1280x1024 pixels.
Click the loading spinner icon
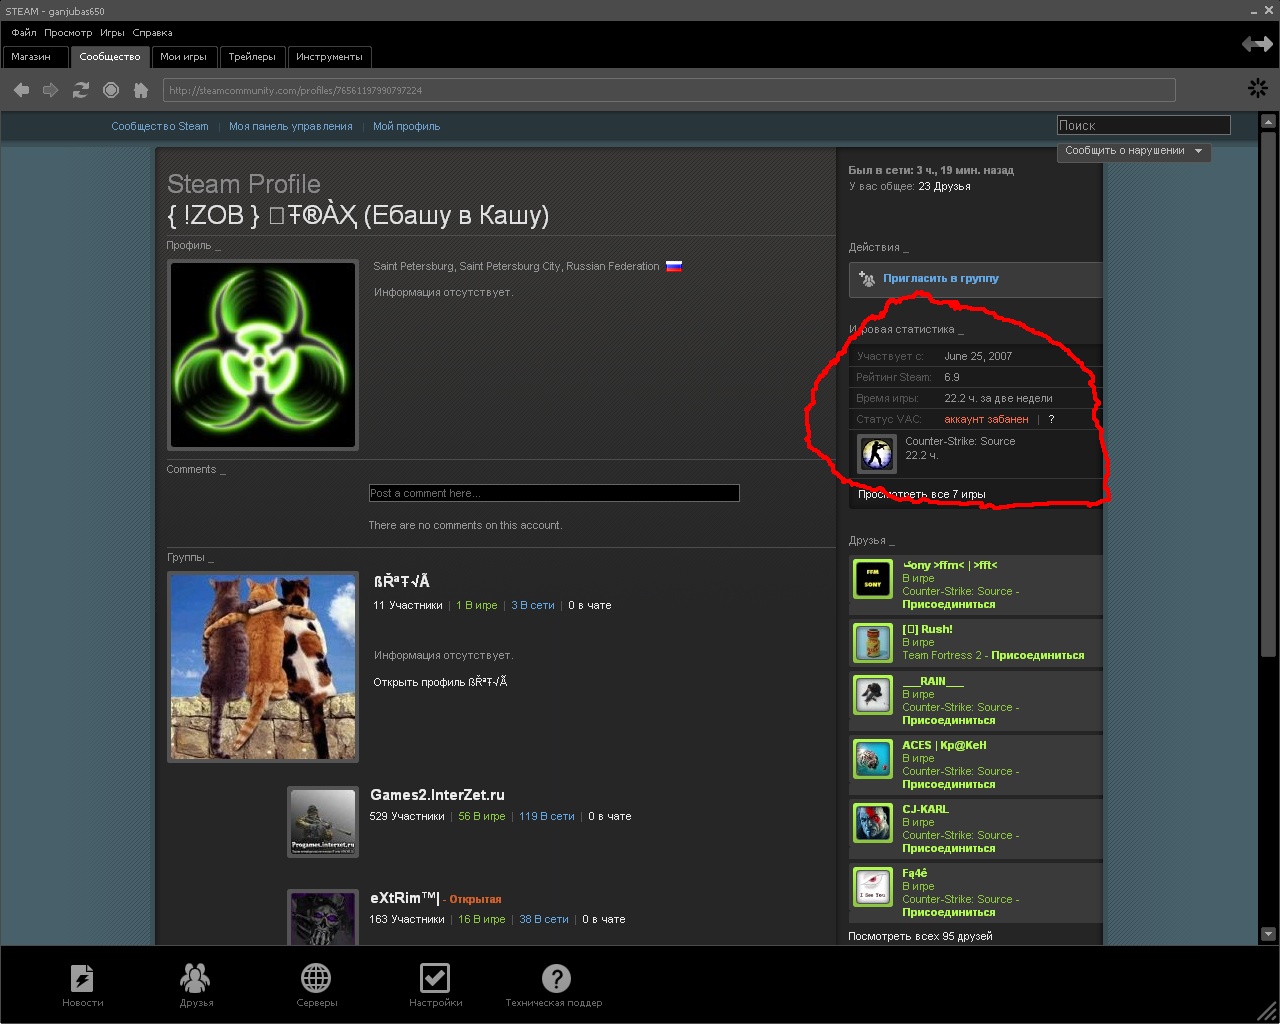coord(1257,89)
